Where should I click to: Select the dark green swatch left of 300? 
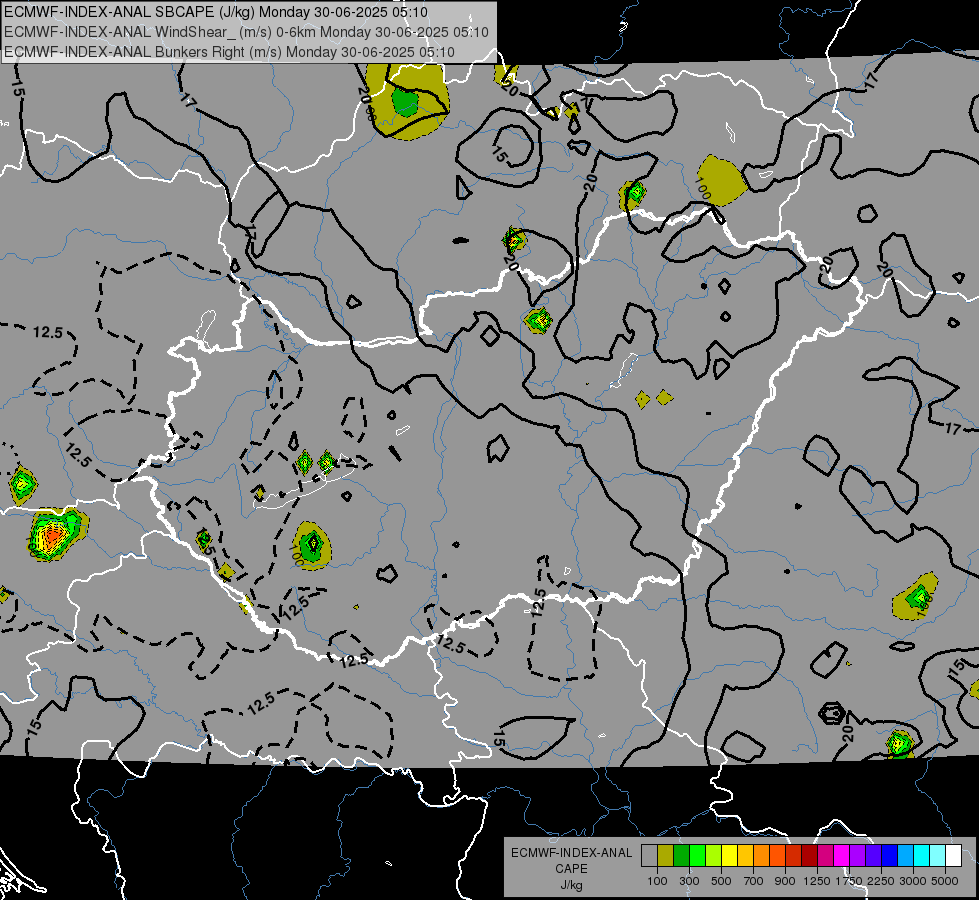click(x=681, y=856)
